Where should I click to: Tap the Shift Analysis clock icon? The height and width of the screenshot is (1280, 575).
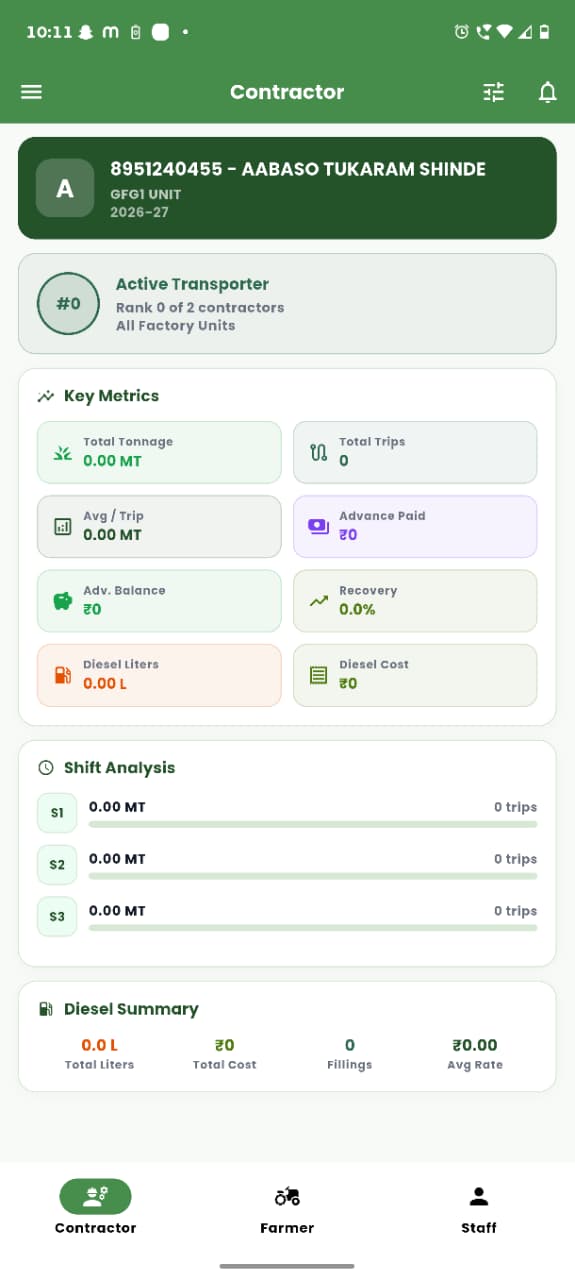coord(45,768)
